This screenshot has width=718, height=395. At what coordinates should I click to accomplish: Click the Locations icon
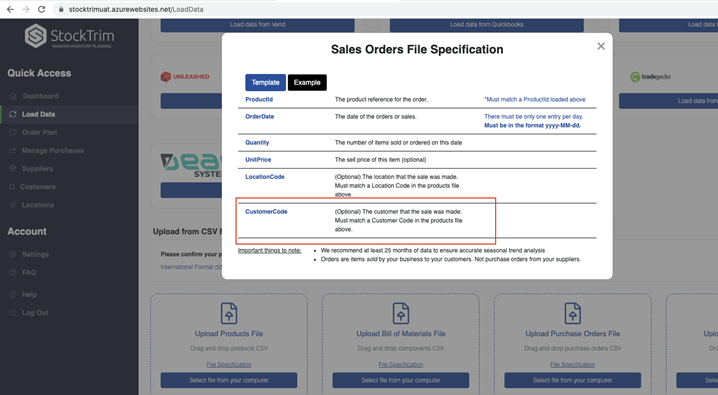[13, 205]
